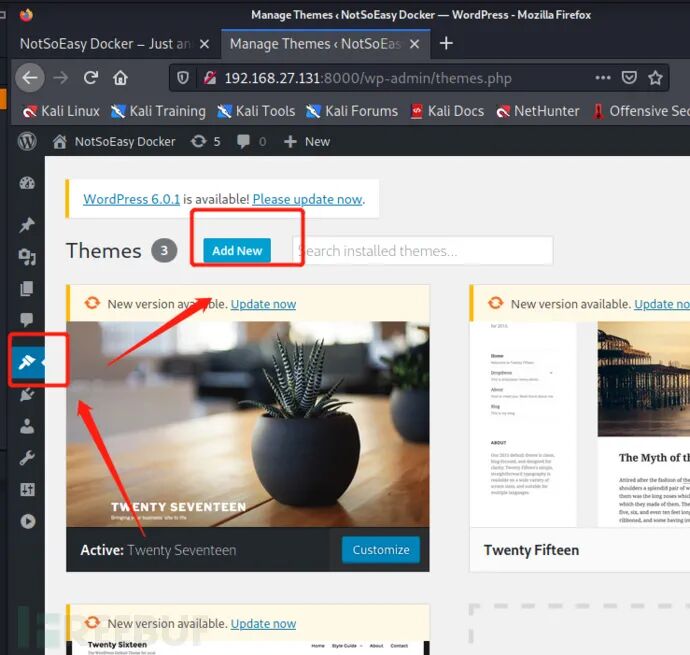Open Settings via the sidebar sliders icon
Viewport: 690px width, 655px height.
[x=27, y=489]
